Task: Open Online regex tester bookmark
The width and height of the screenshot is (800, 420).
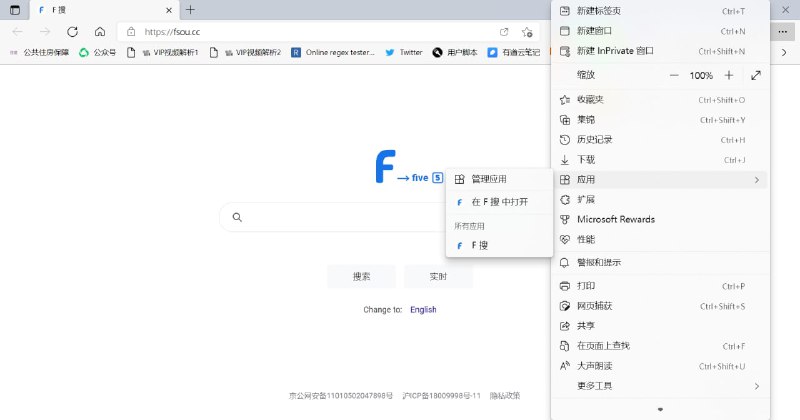Action: pyautogui.click(x=333, y=52)
